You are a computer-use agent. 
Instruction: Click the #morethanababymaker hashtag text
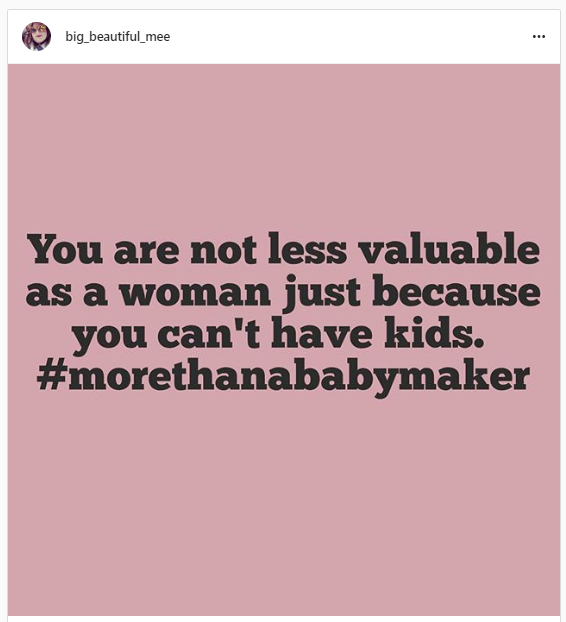point(283,376)
